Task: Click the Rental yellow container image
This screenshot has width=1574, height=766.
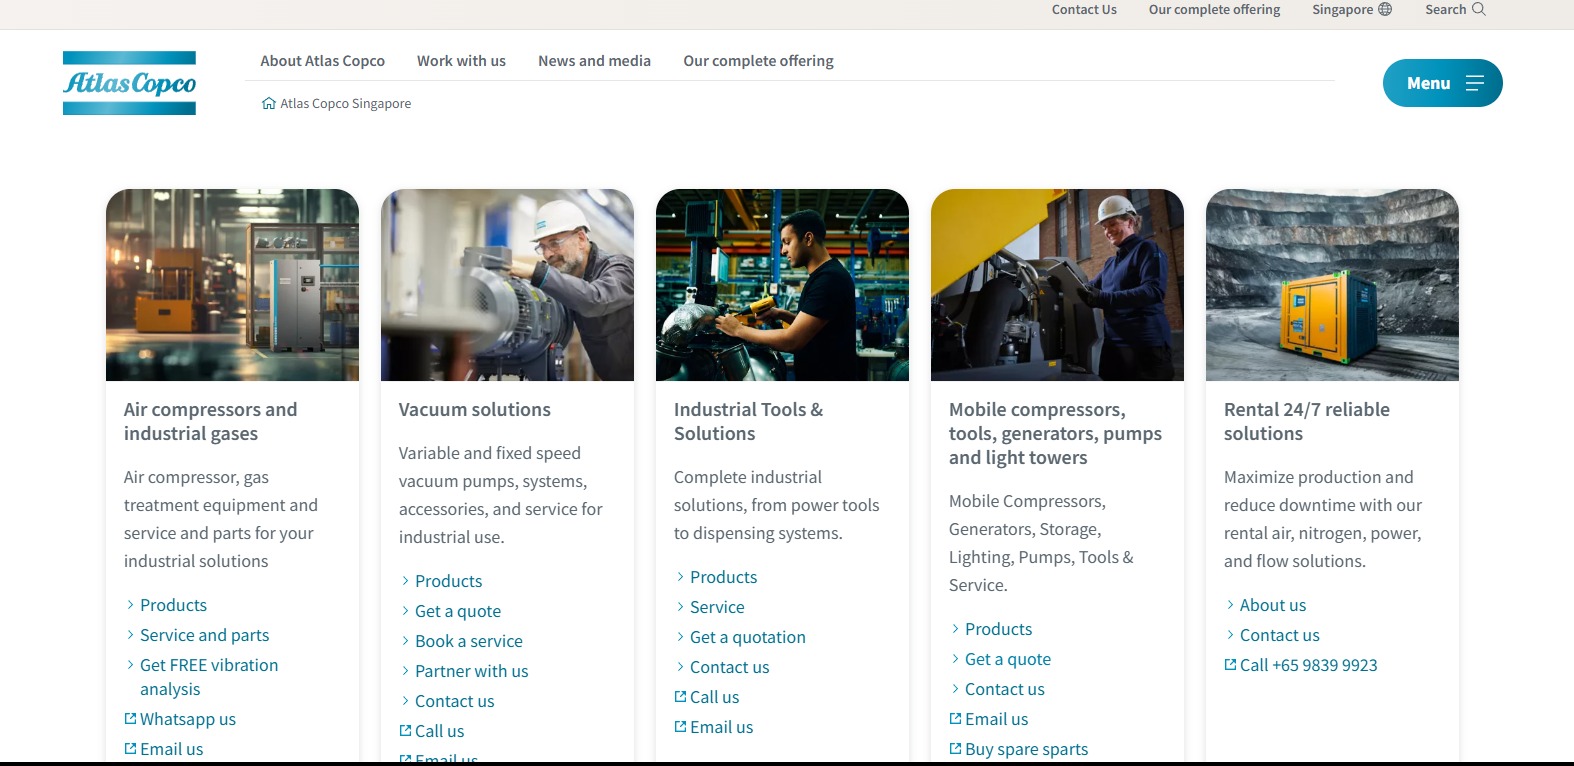Action: [1332, 285]
